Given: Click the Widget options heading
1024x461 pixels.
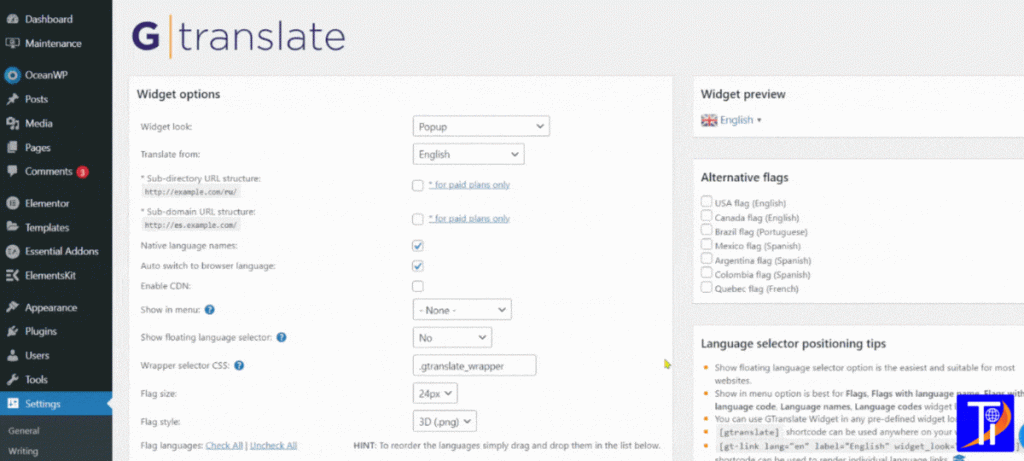Looking at the screenshot, I should (x=178, y=95).
